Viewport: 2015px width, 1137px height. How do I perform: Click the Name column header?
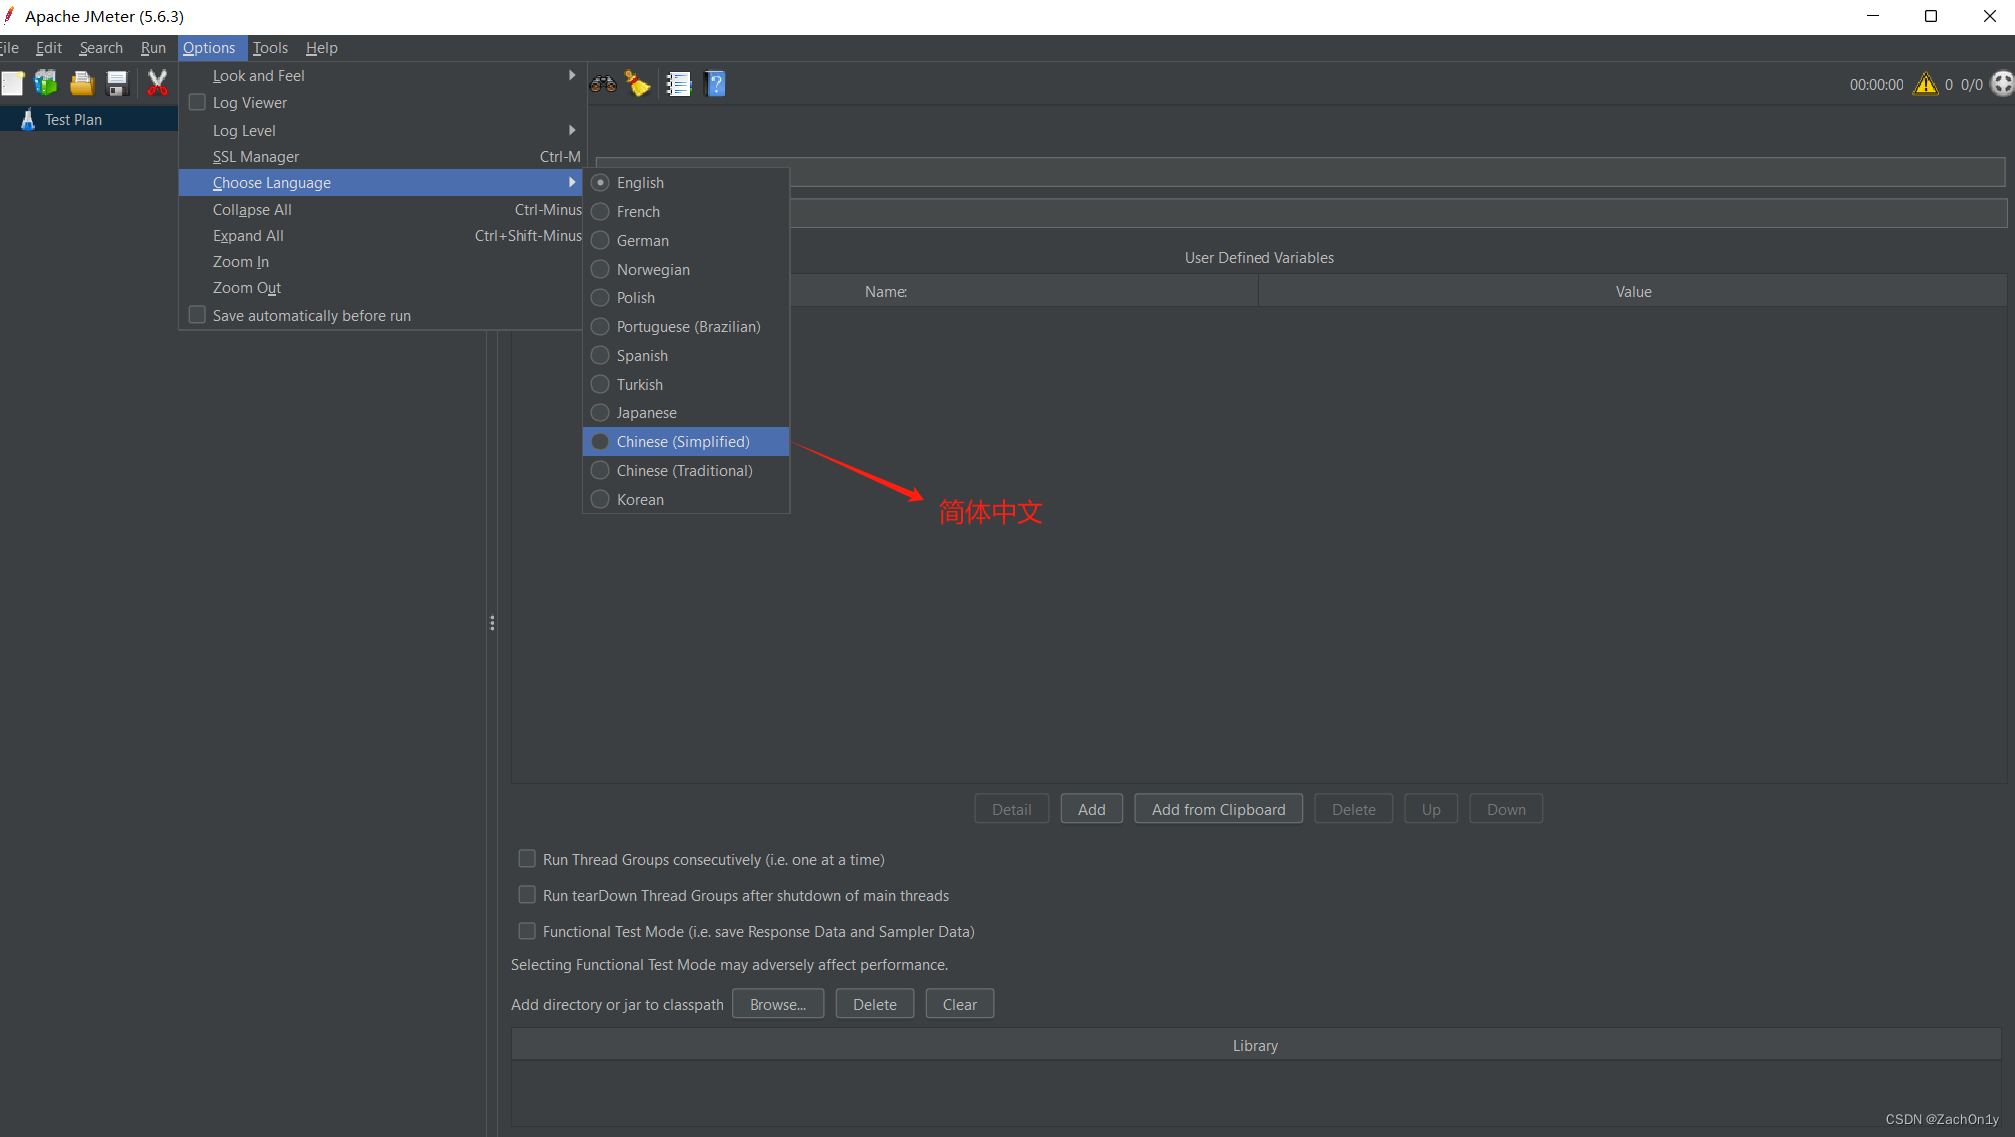click(886, 291)
